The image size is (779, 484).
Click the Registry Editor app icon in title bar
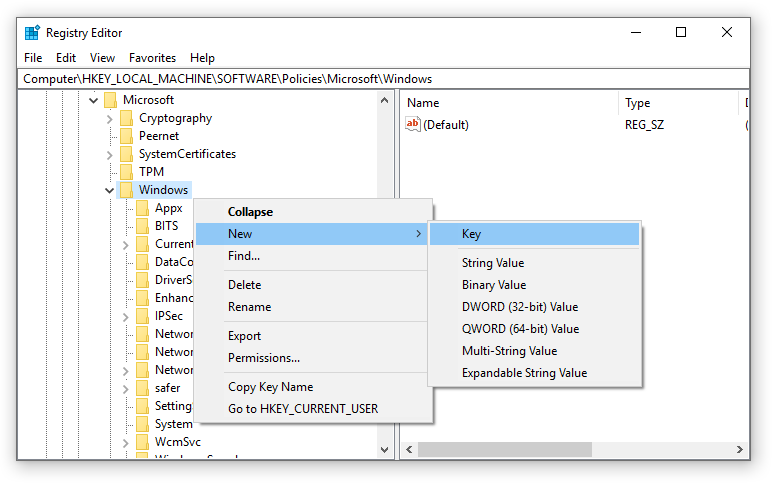(x=32, y=33)
